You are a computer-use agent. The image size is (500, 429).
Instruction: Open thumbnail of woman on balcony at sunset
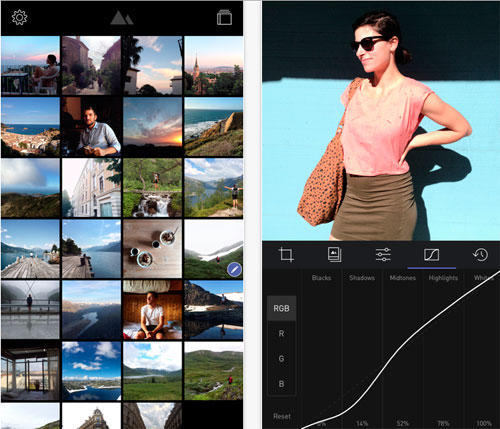30,66
